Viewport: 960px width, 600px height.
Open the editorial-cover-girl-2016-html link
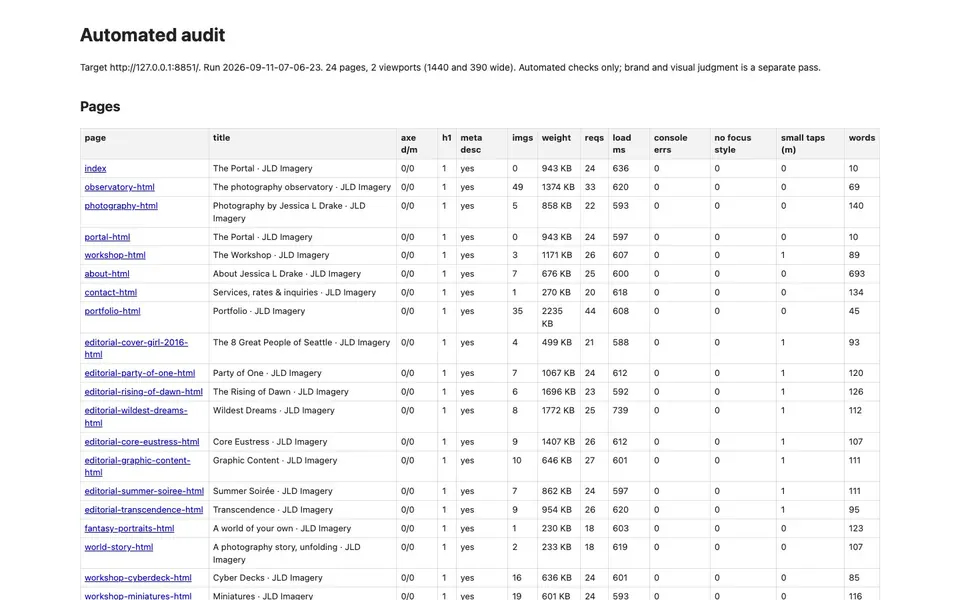(136, 348)
